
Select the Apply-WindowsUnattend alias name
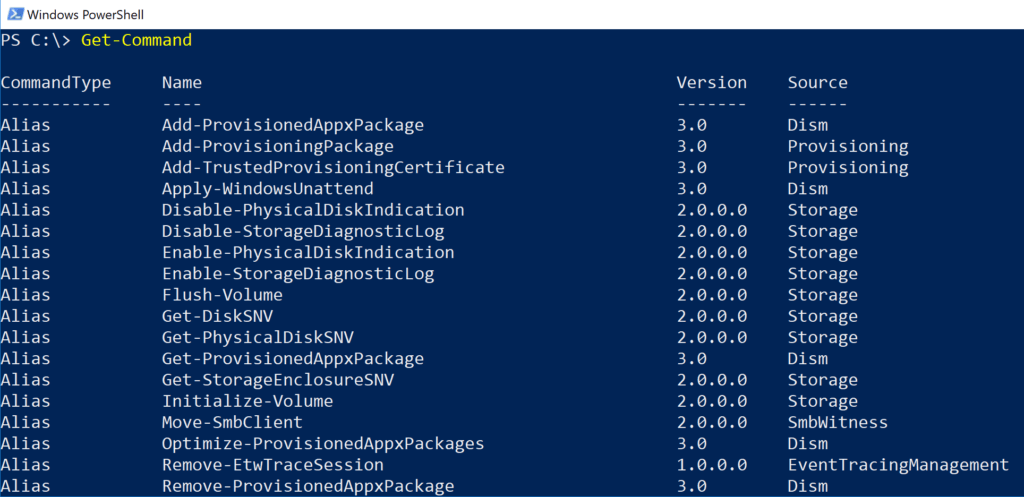click(x=267, y=189)
